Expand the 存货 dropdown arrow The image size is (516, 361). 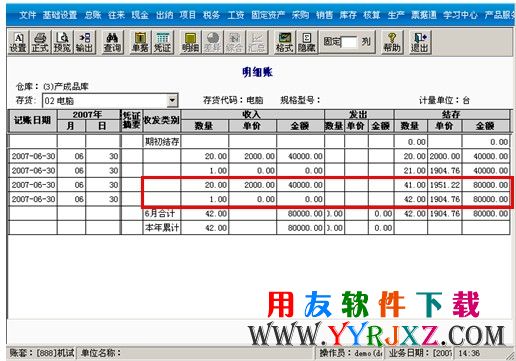click(x=172, y=100)
